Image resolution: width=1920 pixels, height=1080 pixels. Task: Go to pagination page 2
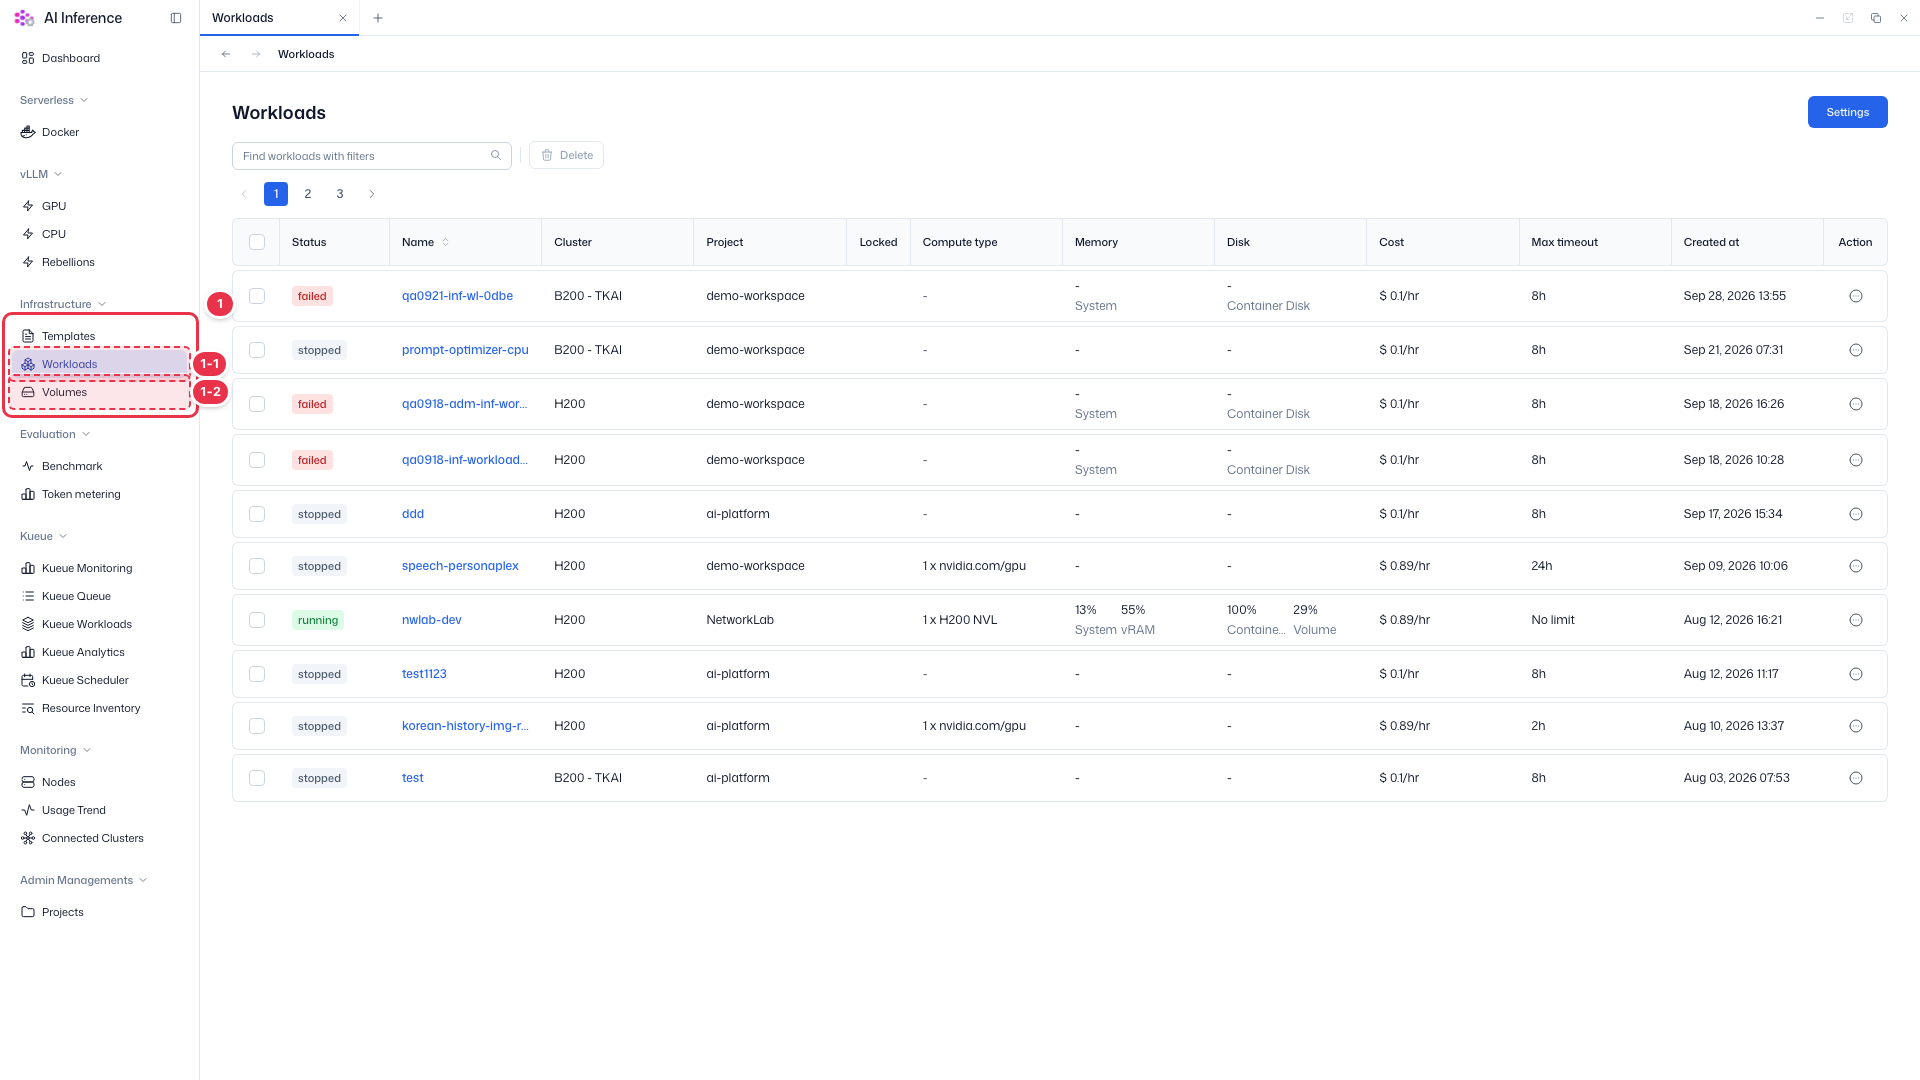(308, 194)
